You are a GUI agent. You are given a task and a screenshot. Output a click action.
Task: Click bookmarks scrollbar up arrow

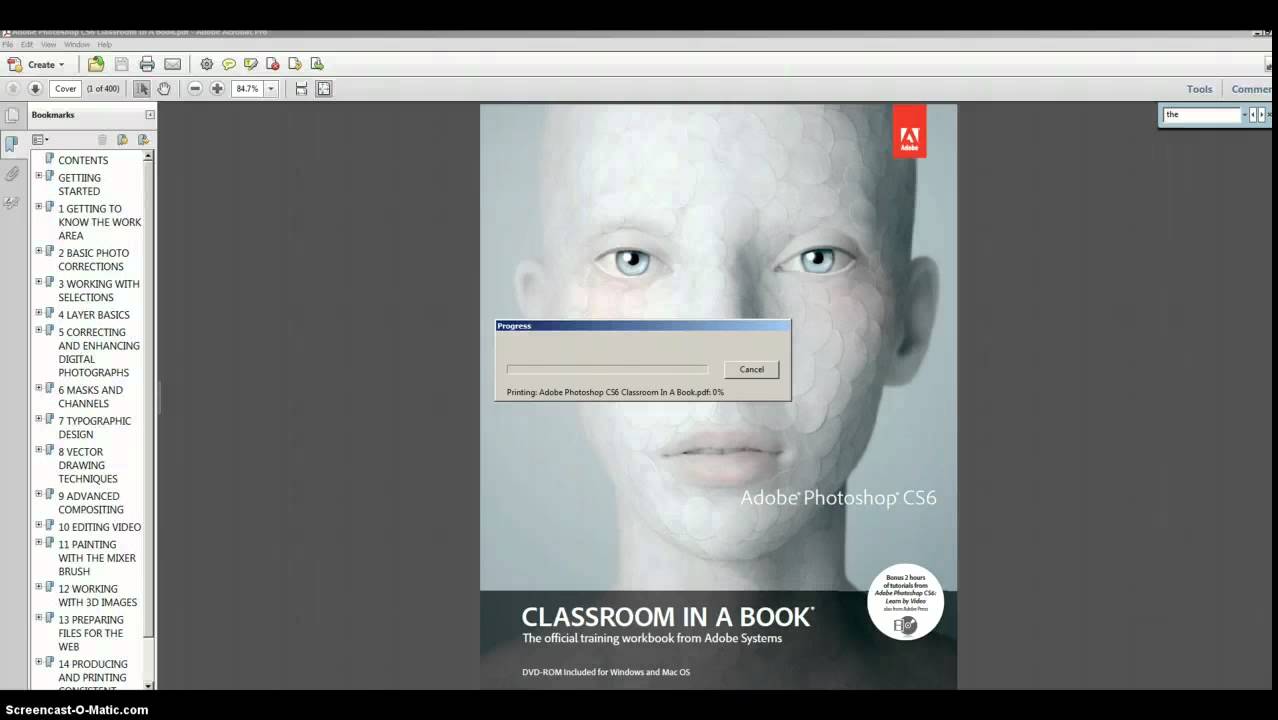pyautogui.click(x=149, y=156)
